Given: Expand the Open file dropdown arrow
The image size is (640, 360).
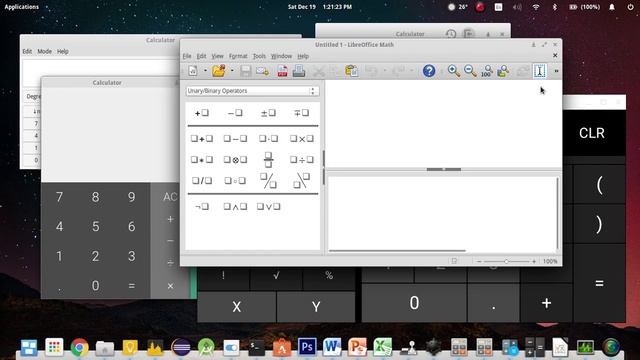Looking at the screenshot, I should coord(231,71).
